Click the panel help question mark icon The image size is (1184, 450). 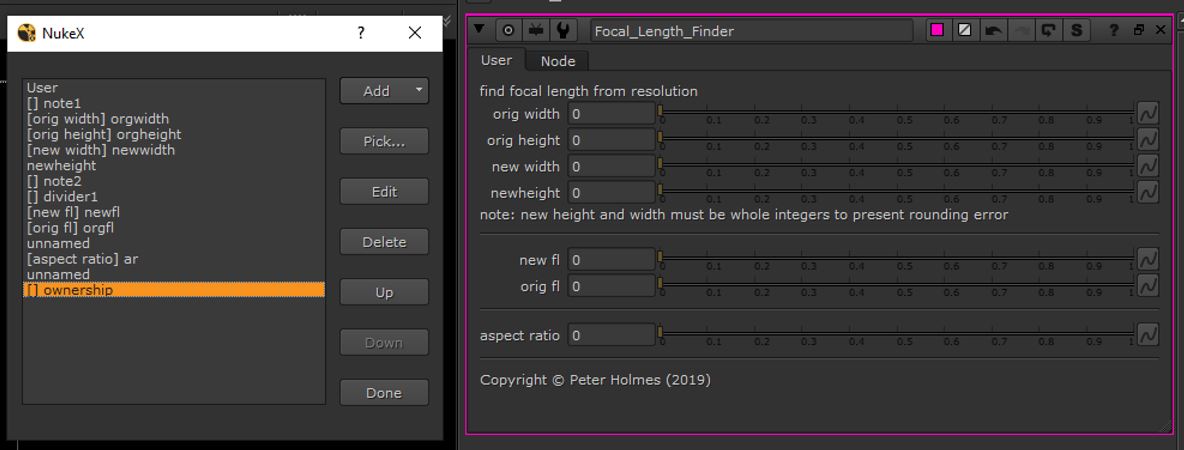click(x=1114, y=30)
